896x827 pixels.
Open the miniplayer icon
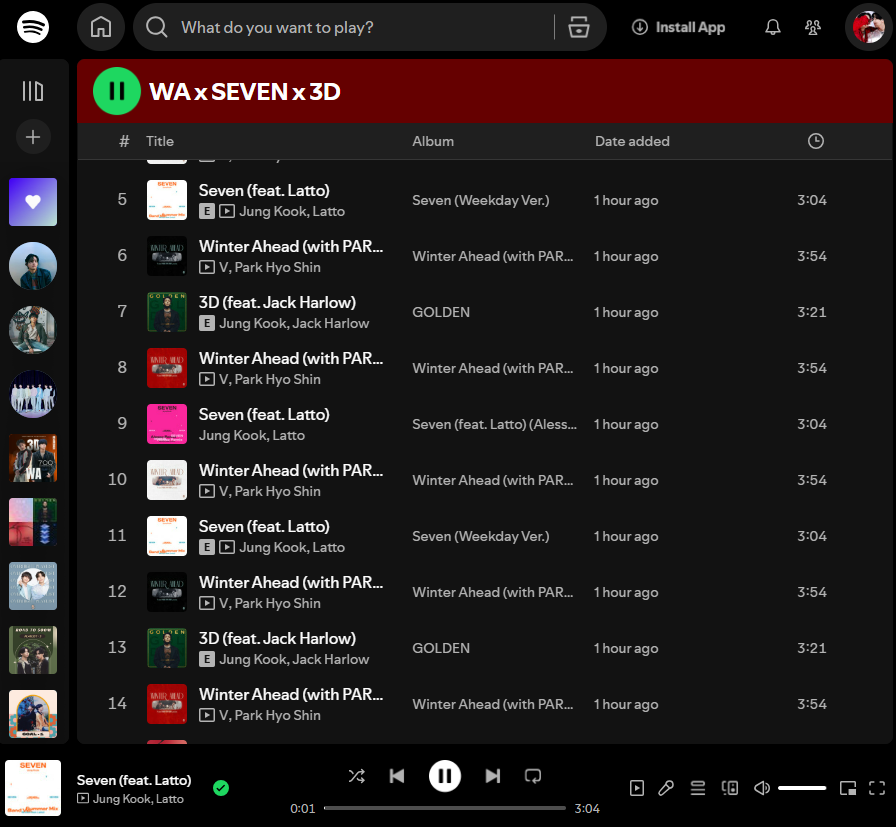847,788
